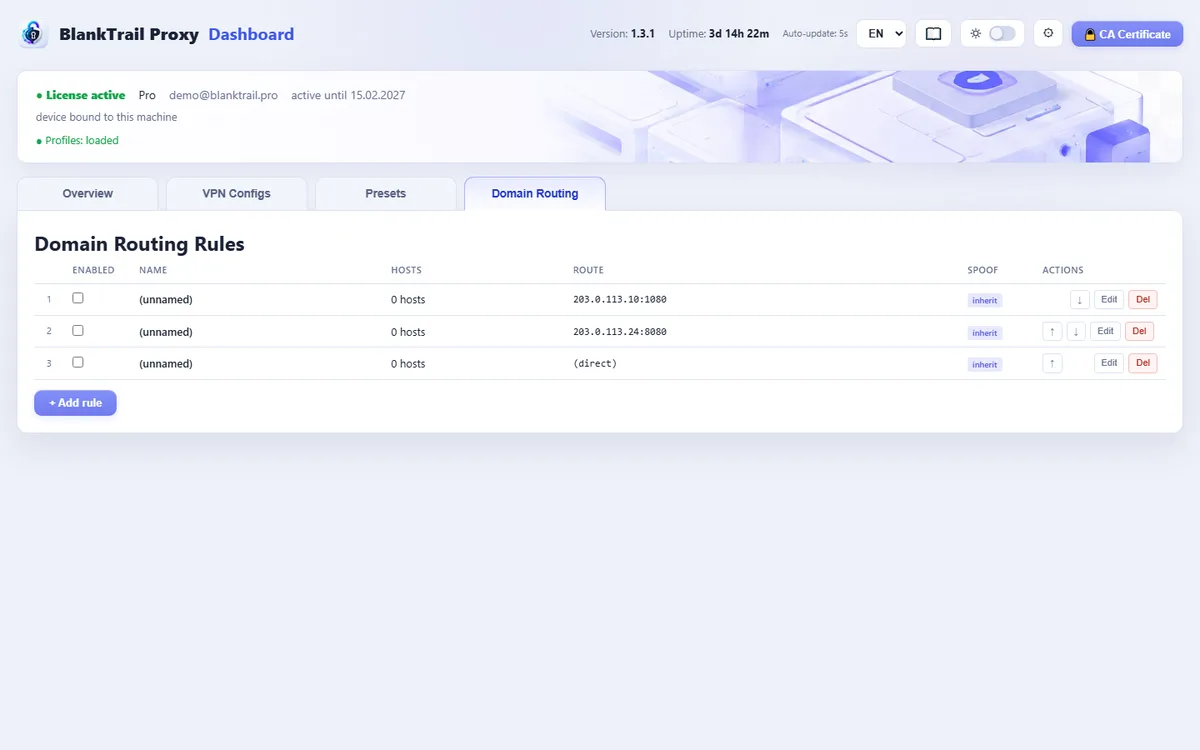Select the Domain Routing tab

[x=535, y=194]
